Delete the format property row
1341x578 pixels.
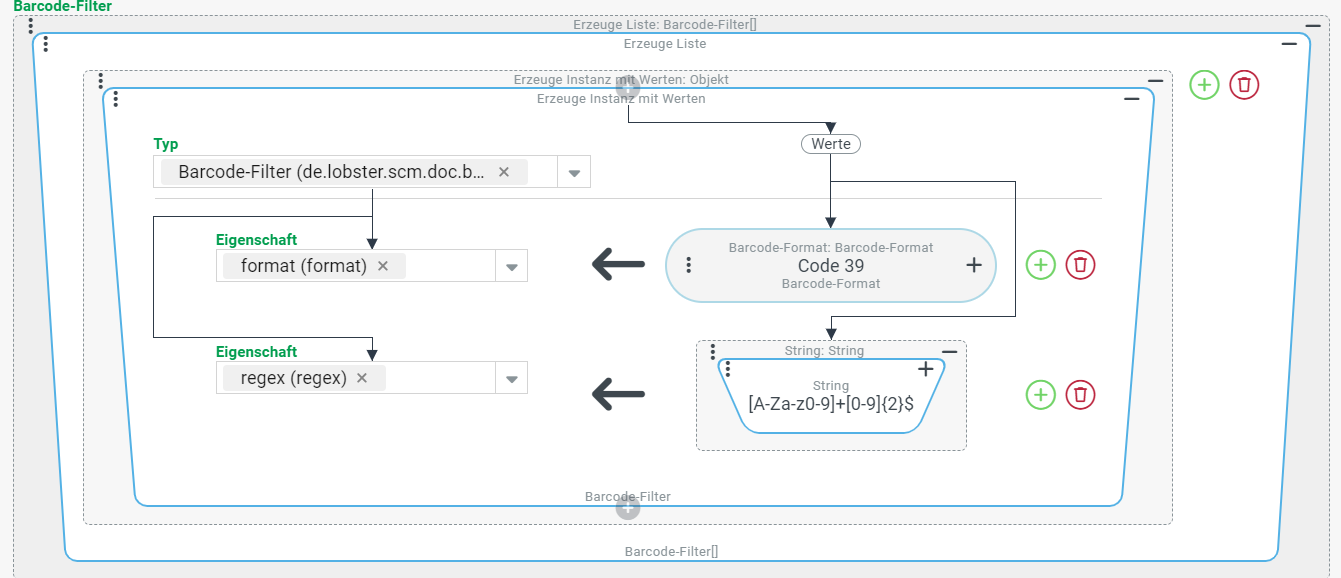tap(1080, 265)
